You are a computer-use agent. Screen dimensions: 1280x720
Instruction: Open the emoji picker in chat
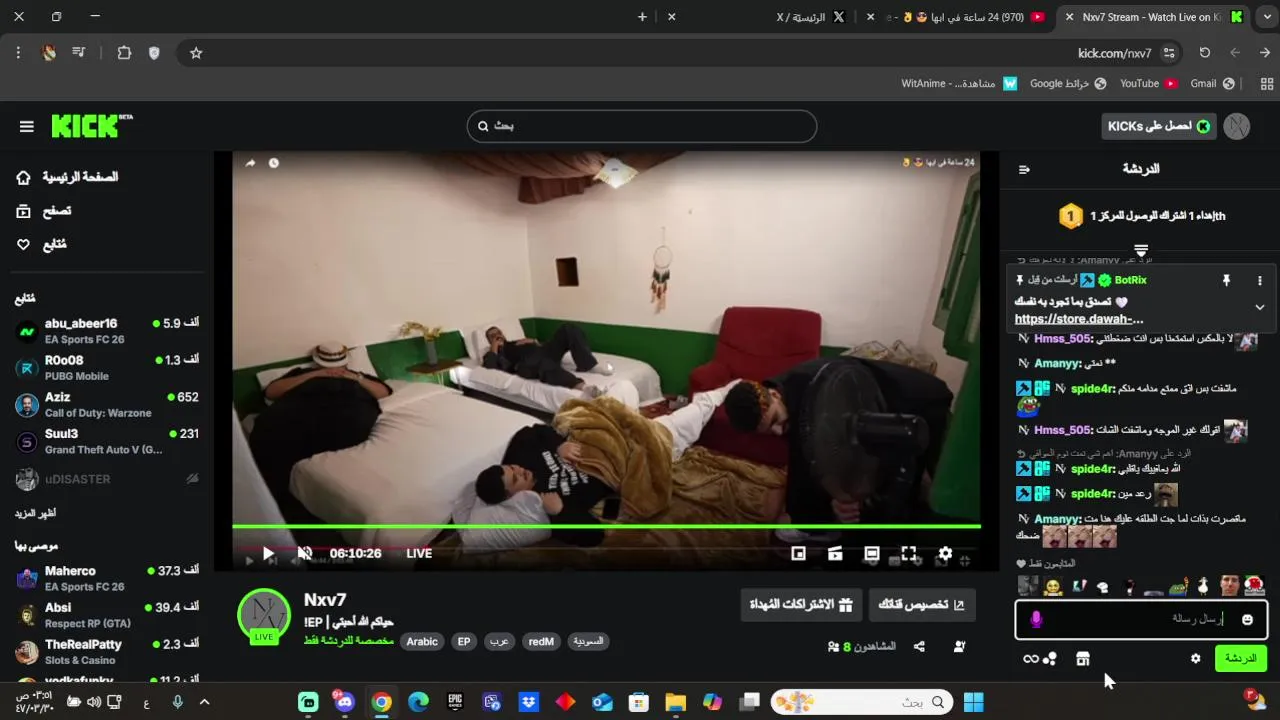[x=1247, y=620]
